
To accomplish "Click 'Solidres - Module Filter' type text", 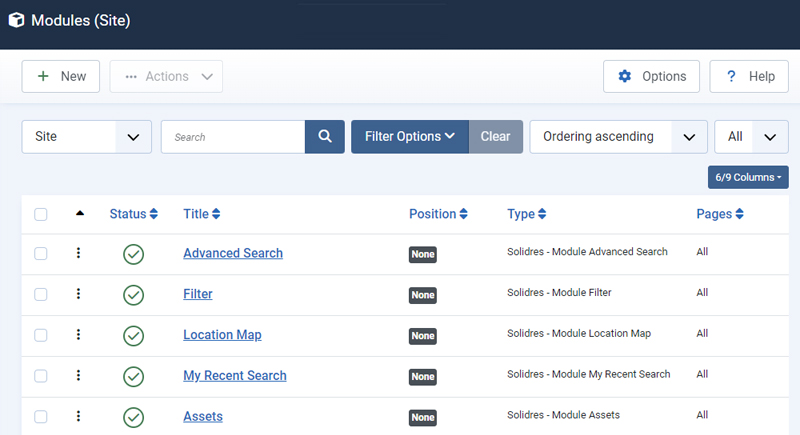I will pos(559,292).
